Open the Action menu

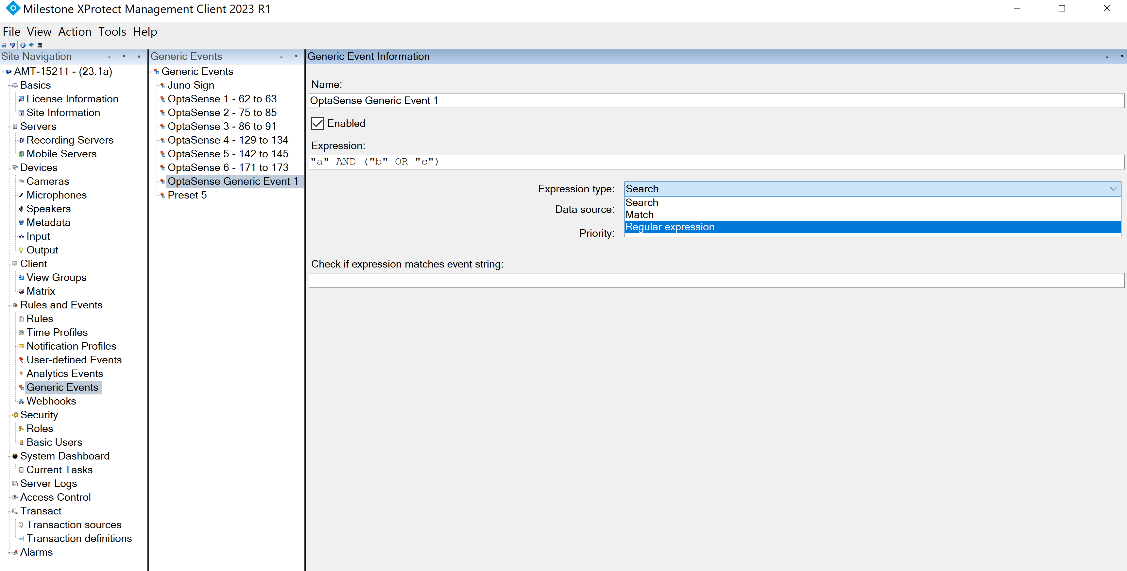coord(75,32)
